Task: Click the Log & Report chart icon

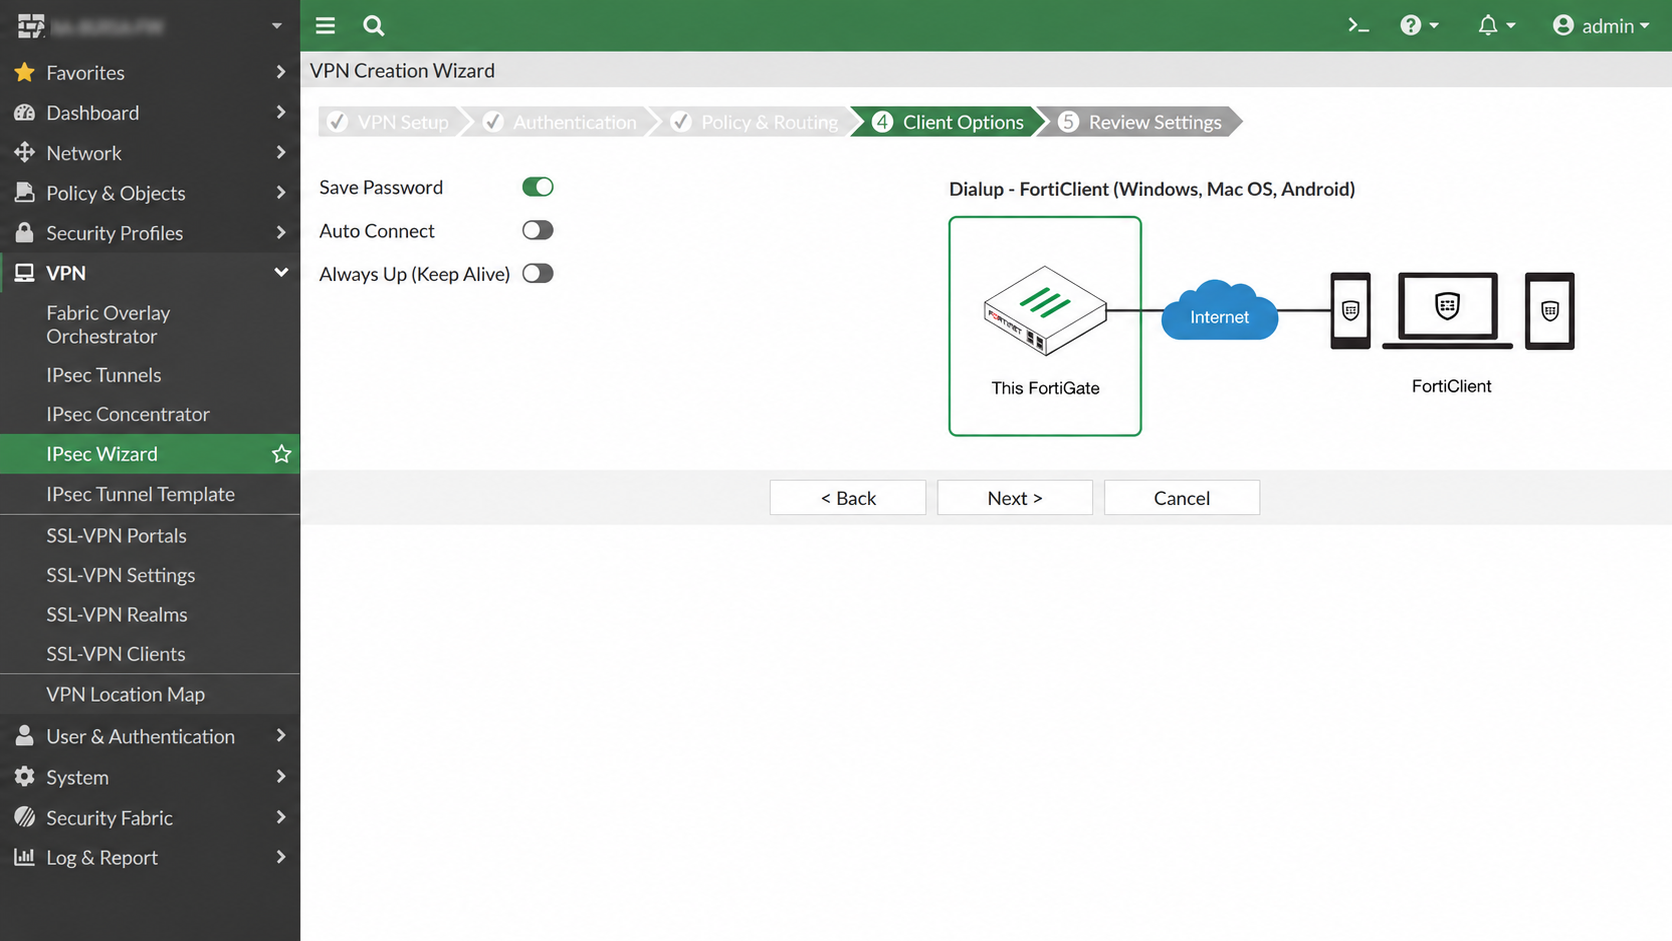Action: 25,857
